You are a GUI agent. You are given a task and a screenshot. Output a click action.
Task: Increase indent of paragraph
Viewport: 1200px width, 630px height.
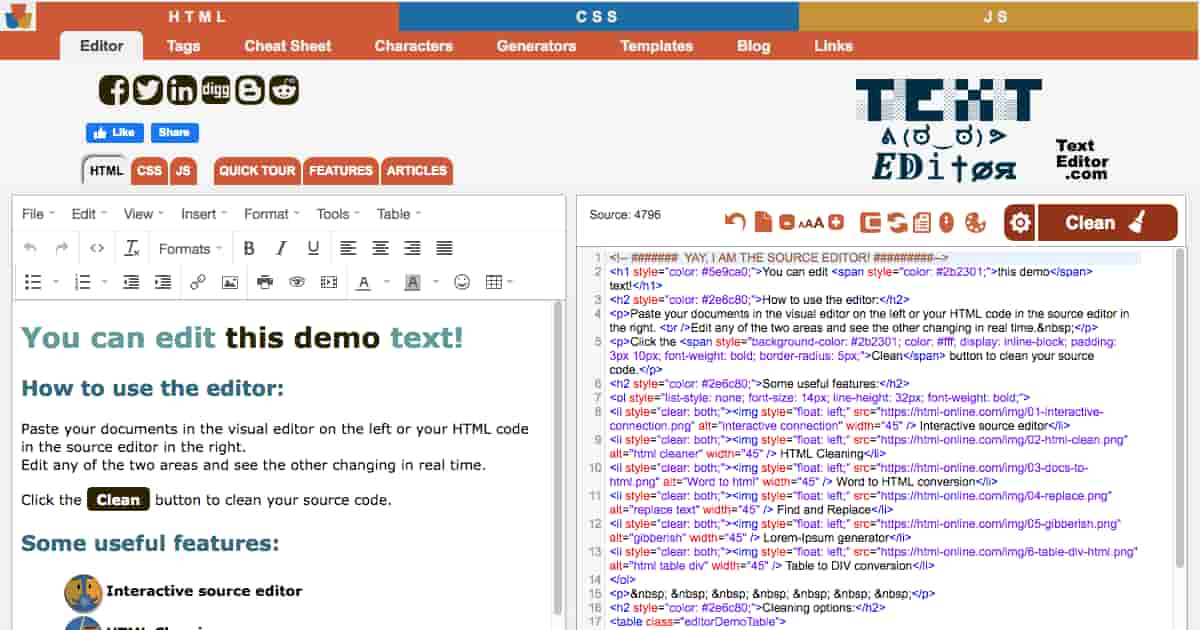pos(163,282)
